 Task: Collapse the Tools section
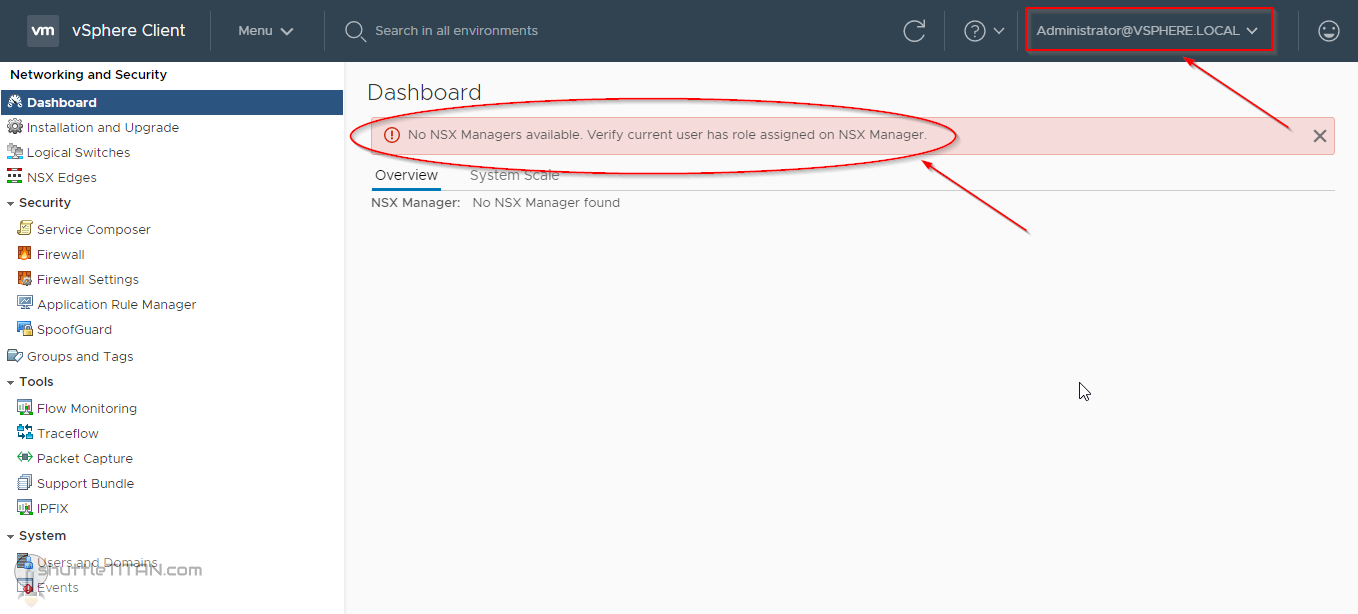click(x=10, y=382)
